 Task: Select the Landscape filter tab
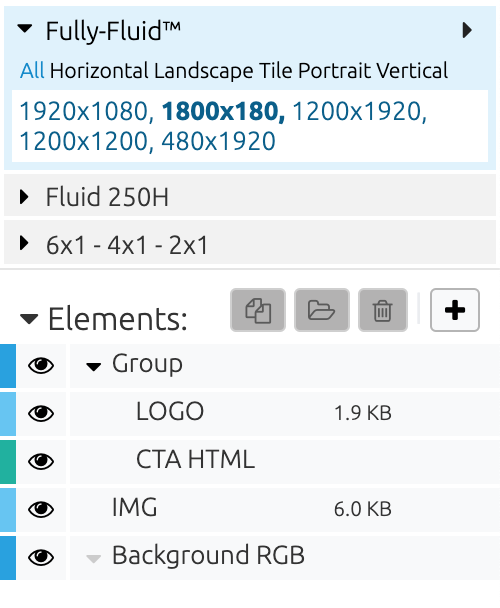tap(204, 71)
